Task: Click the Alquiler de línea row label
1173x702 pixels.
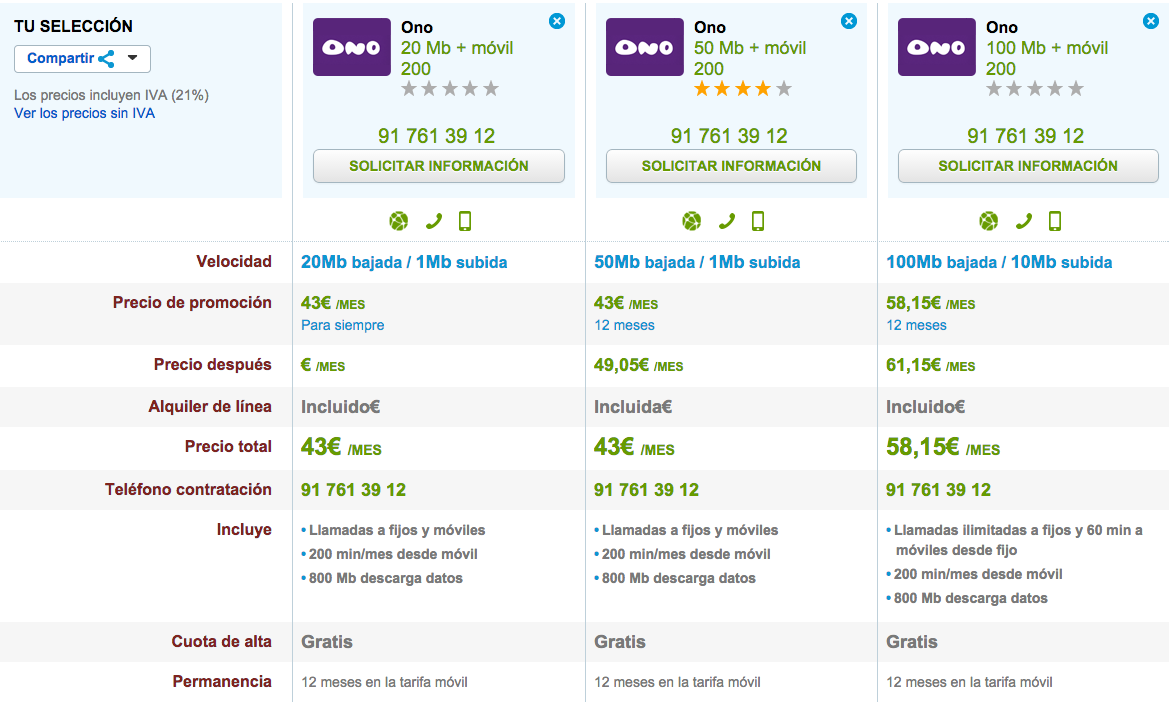Action: [x=209, y=407]
